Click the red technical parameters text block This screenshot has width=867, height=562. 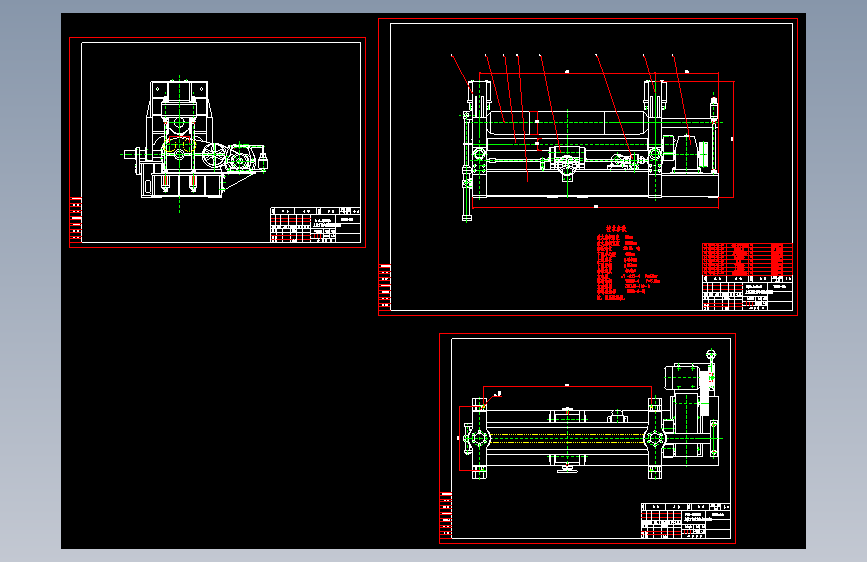[628, 263]
